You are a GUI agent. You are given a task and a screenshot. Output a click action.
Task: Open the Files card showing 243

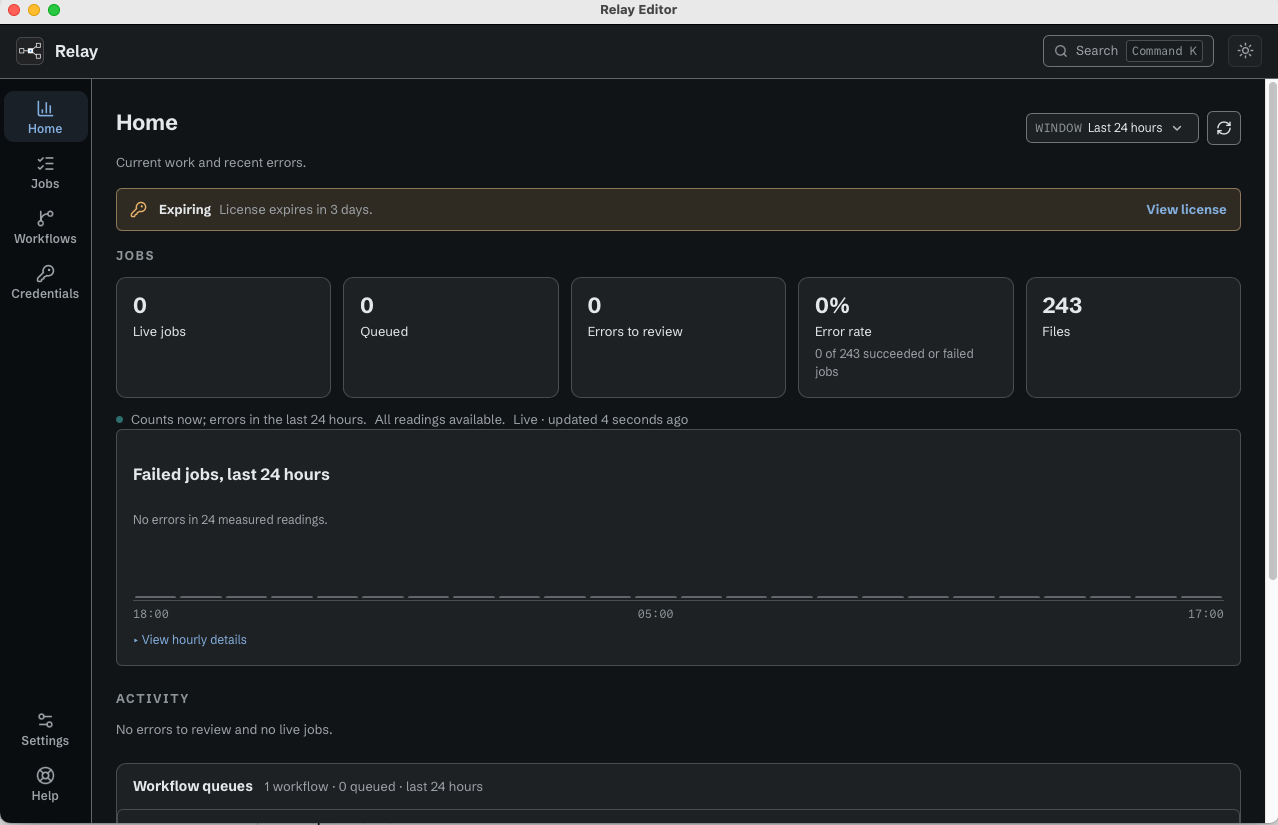point(1133,338)
